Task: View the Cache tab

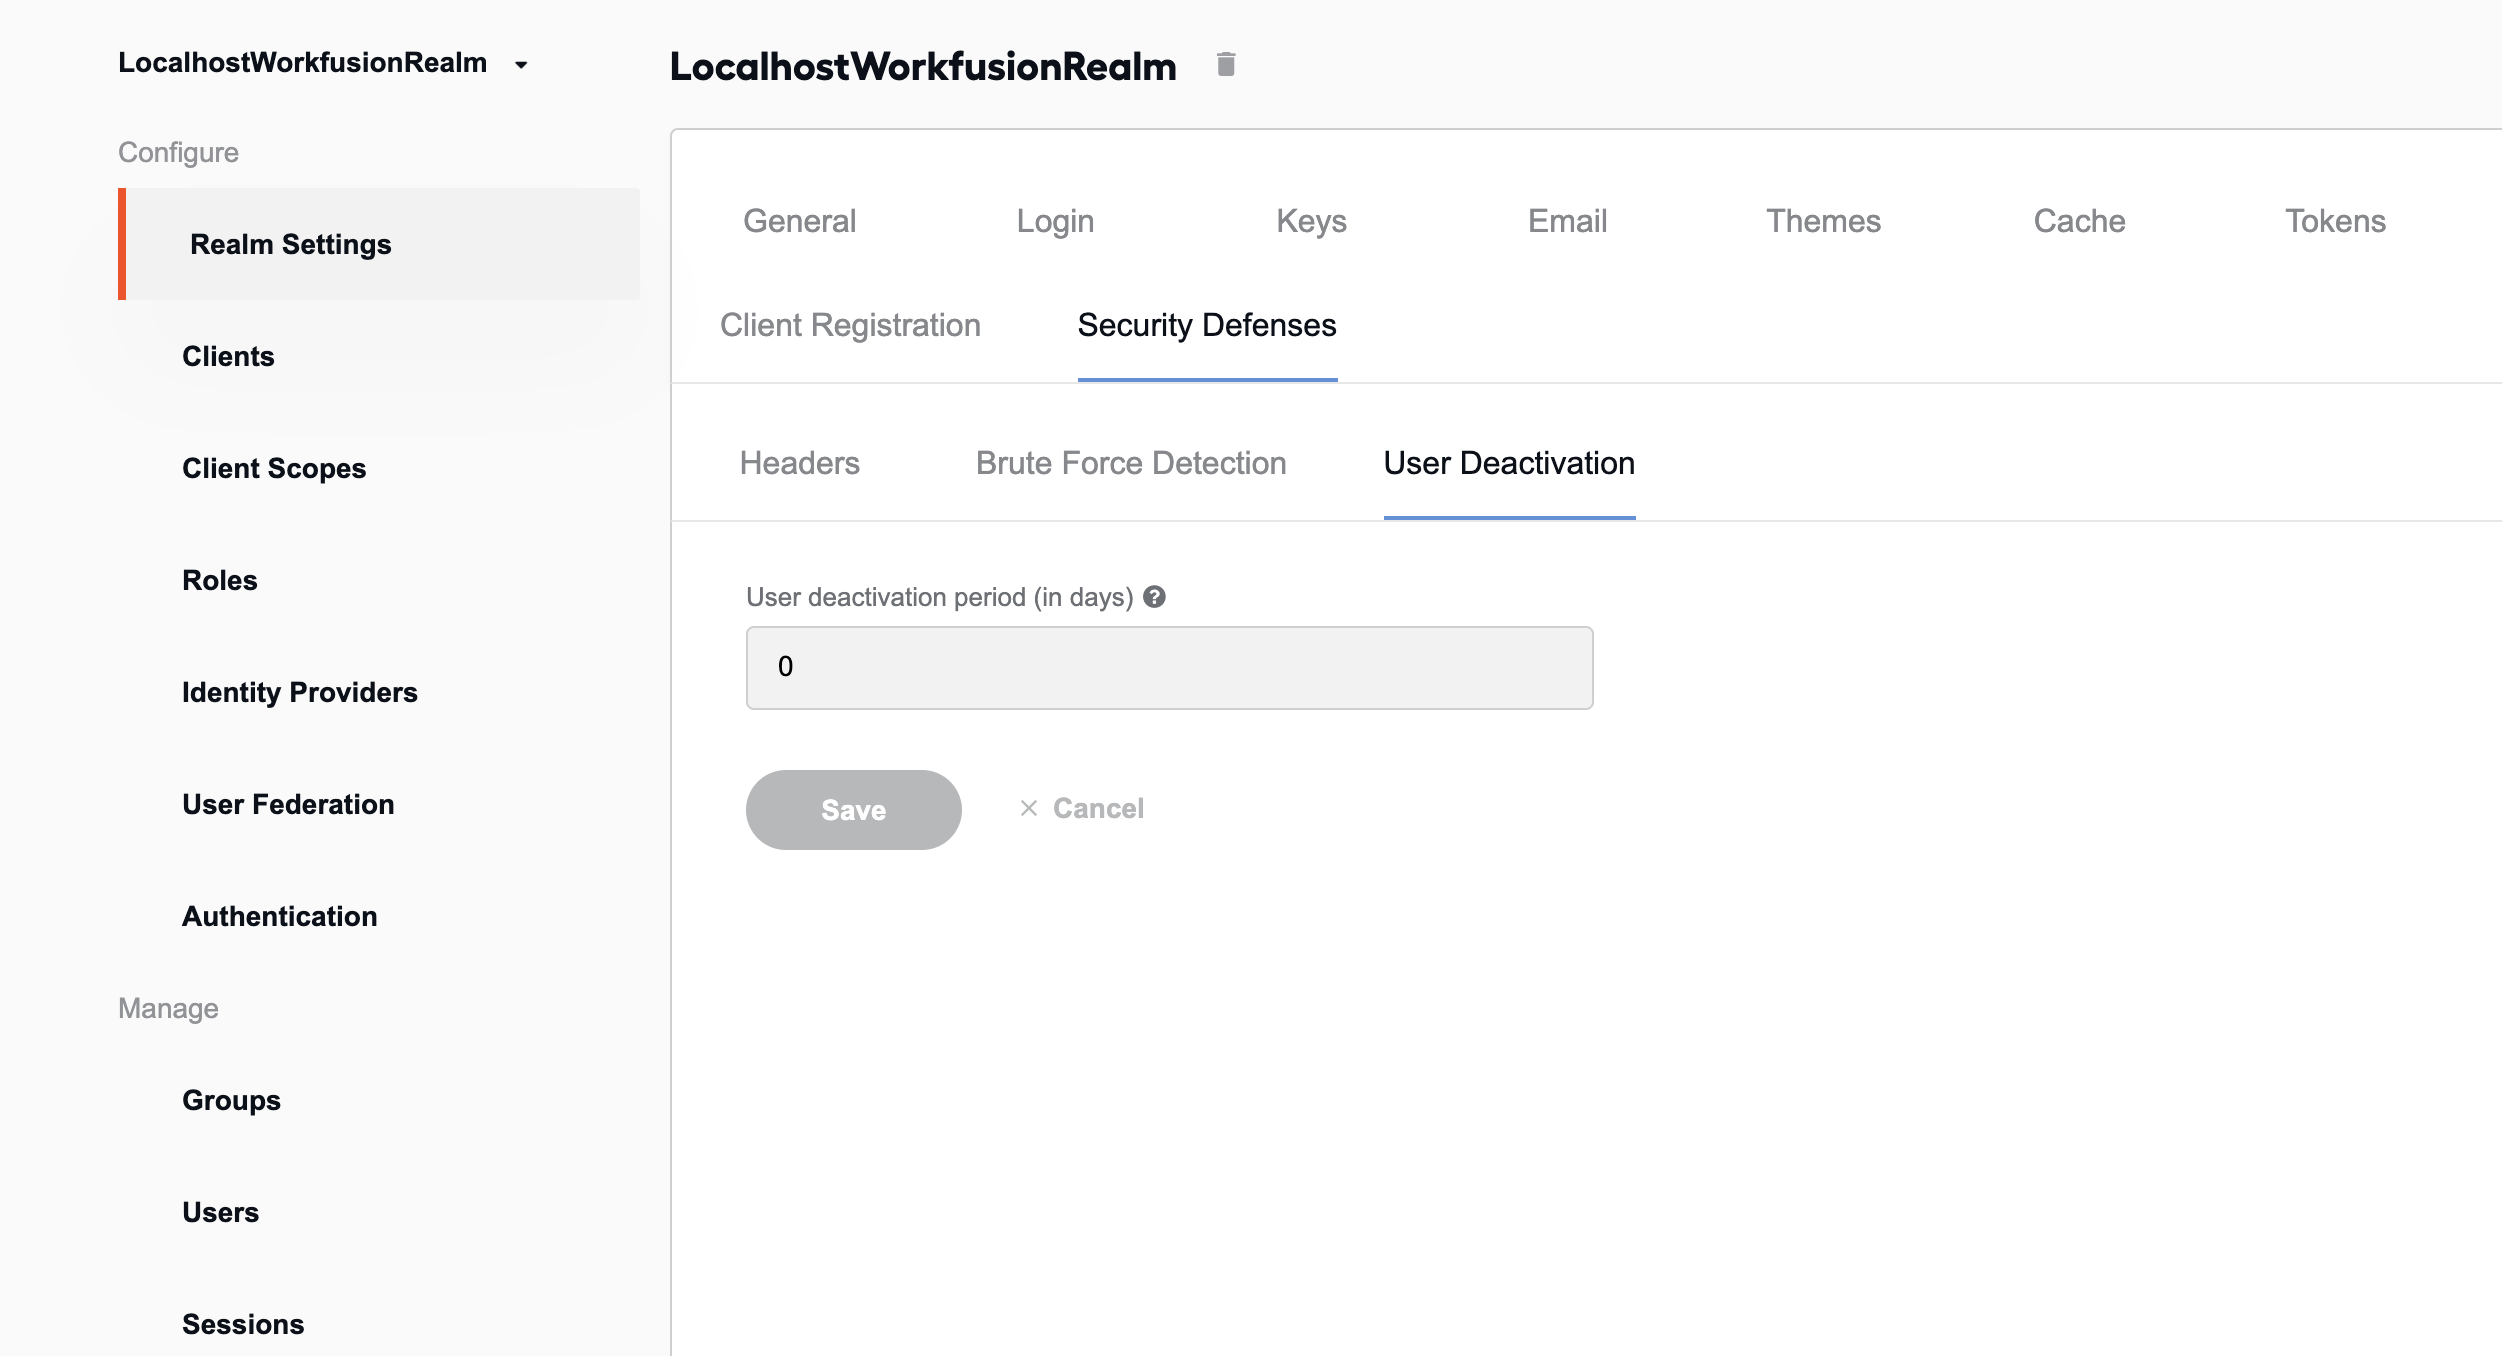Action: click(x=2079, y=221)
